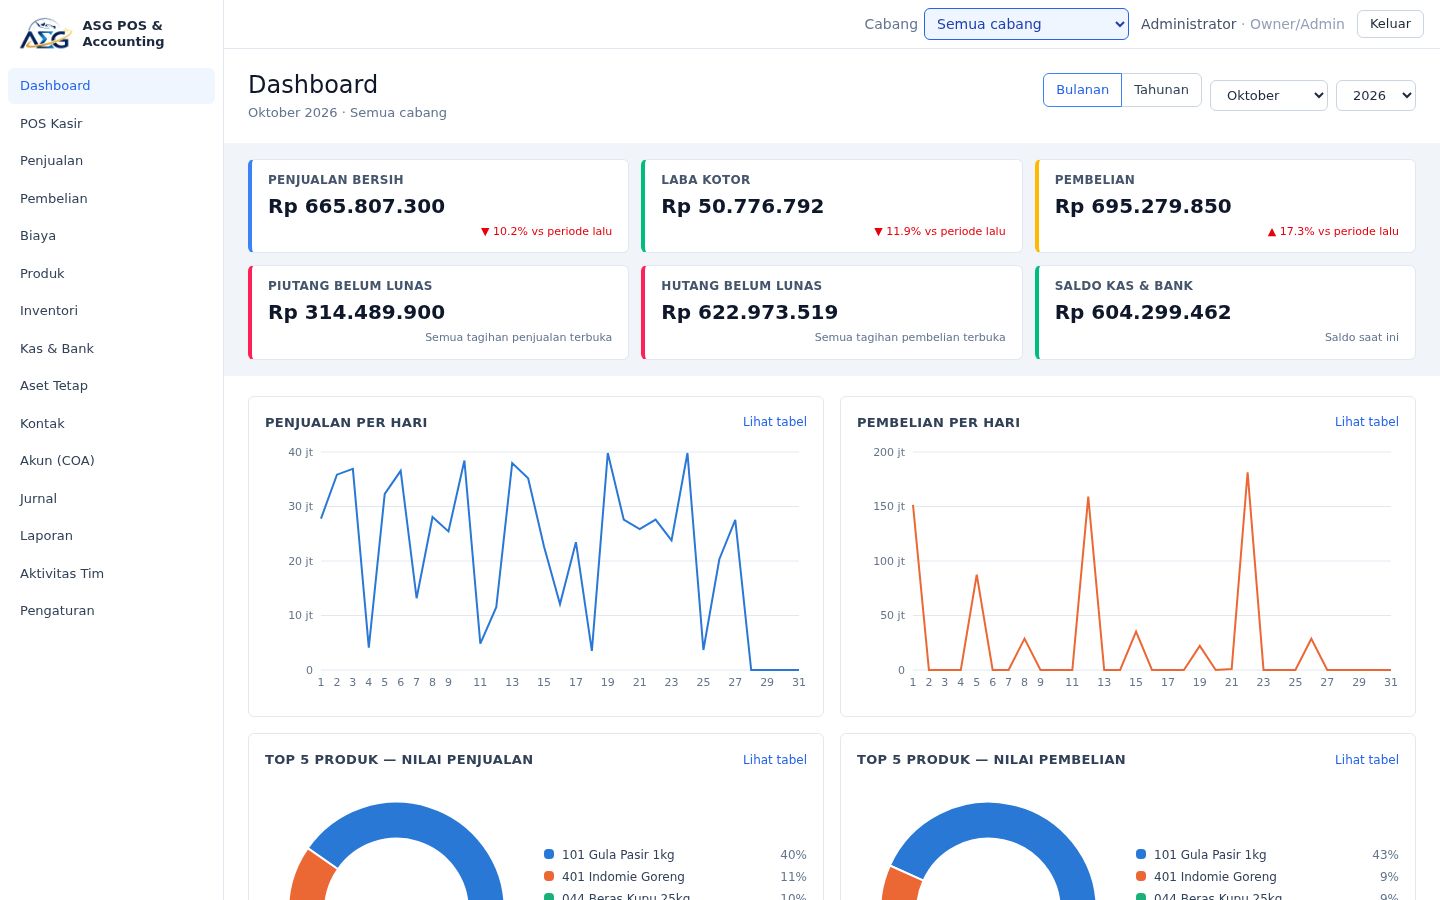Open the Kontak page
The height and width of the screenshot is (900, 1440).
111,423
